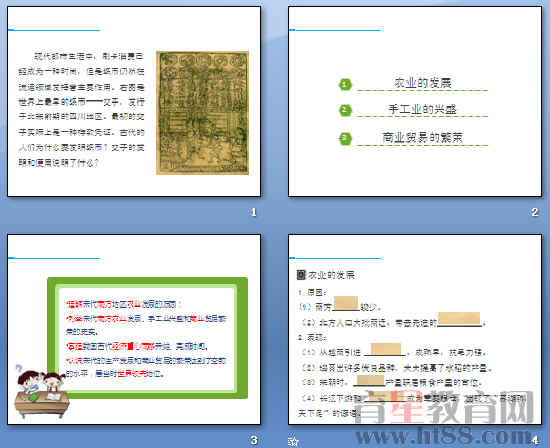Click the 商业贸易的繁荣 outline item
The width and height of the screenshot is (550, 448).
point(422,137)
